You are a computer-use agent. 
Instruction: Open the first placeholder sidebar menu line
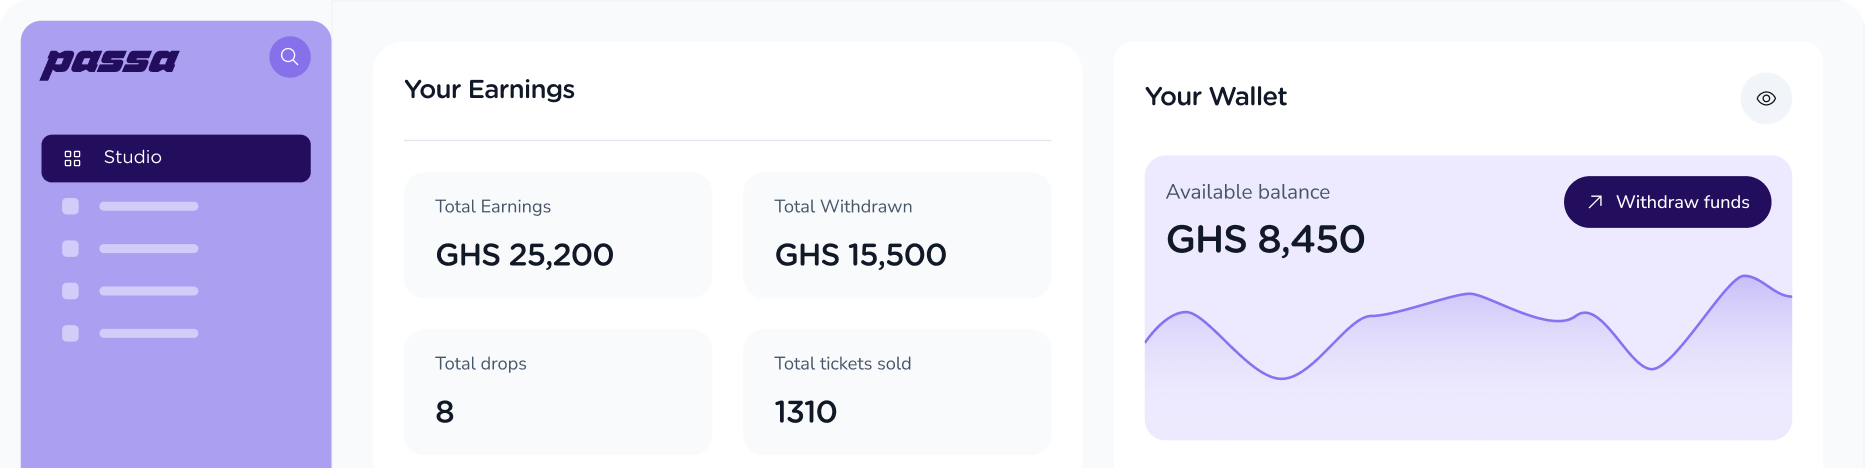point(149,206)
